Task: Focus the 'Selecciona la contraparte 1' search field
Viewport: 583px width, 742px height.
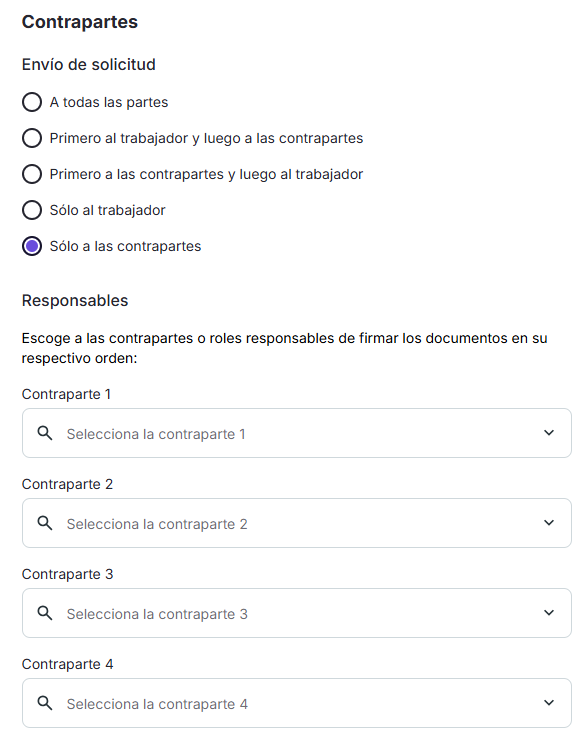Action: point(297,433)
